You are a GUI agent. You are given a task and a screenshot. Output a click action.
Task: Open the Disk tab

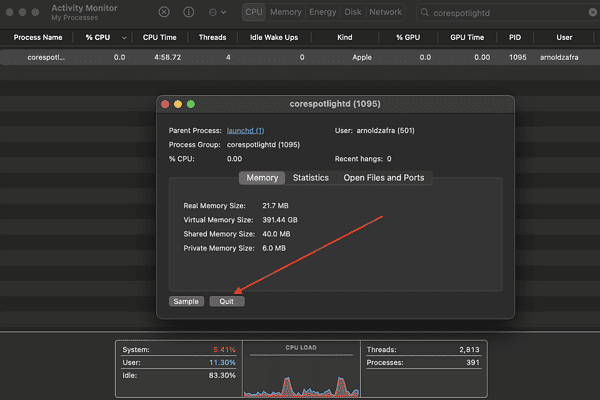click(x=352, y=12)
